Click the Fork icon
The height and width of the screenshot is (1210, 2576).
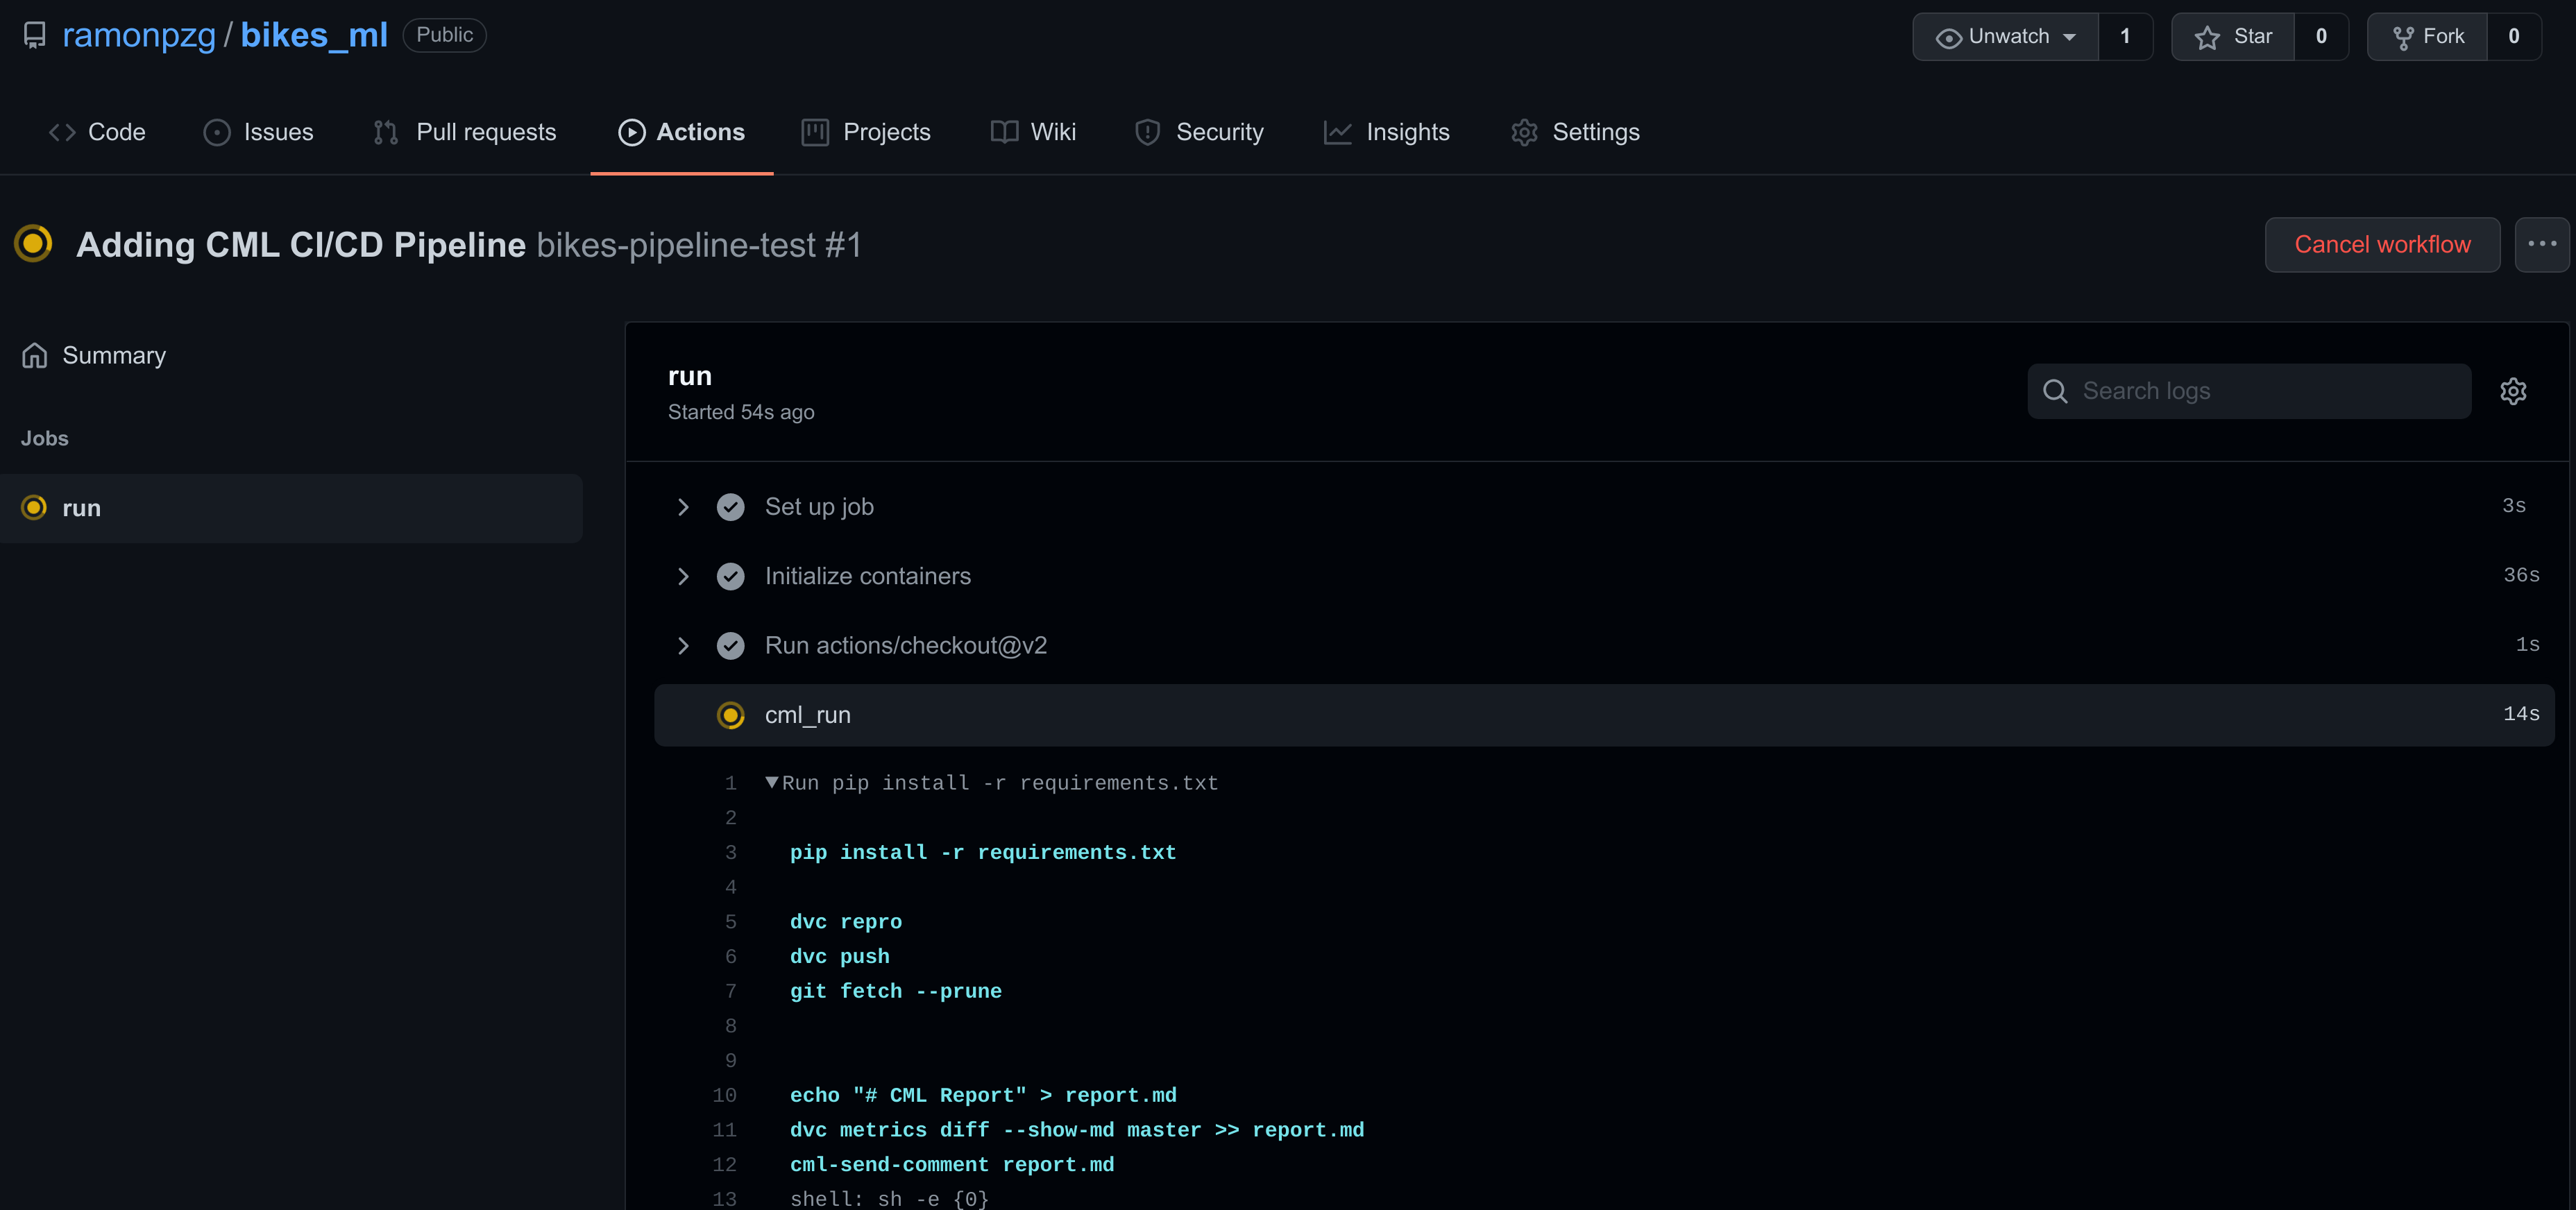pyautogui.click(x=2403, y=38)
